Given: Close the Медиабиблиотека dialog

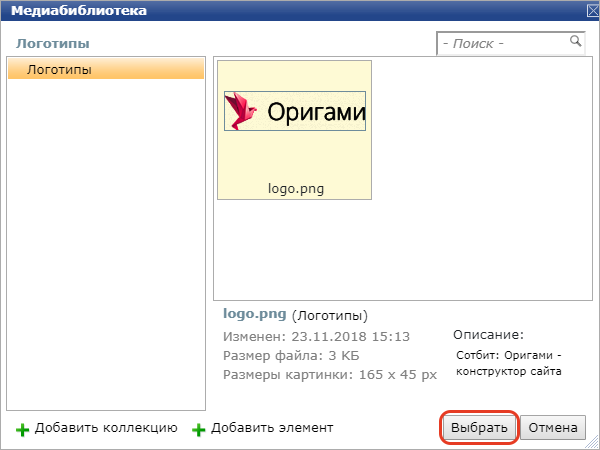Looking at the screenshot, I should [x=593, y=11].
